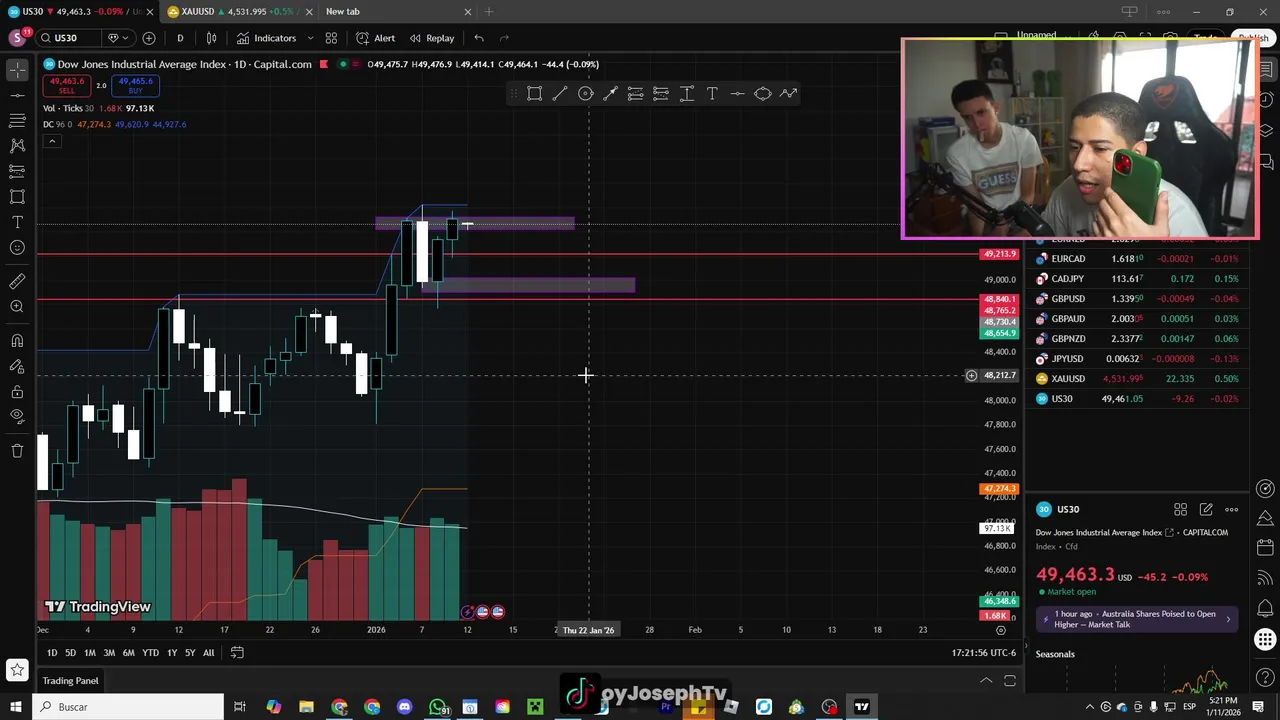Open the Australia Shares news headline
1280x720 pixels.
[1137, 619]
